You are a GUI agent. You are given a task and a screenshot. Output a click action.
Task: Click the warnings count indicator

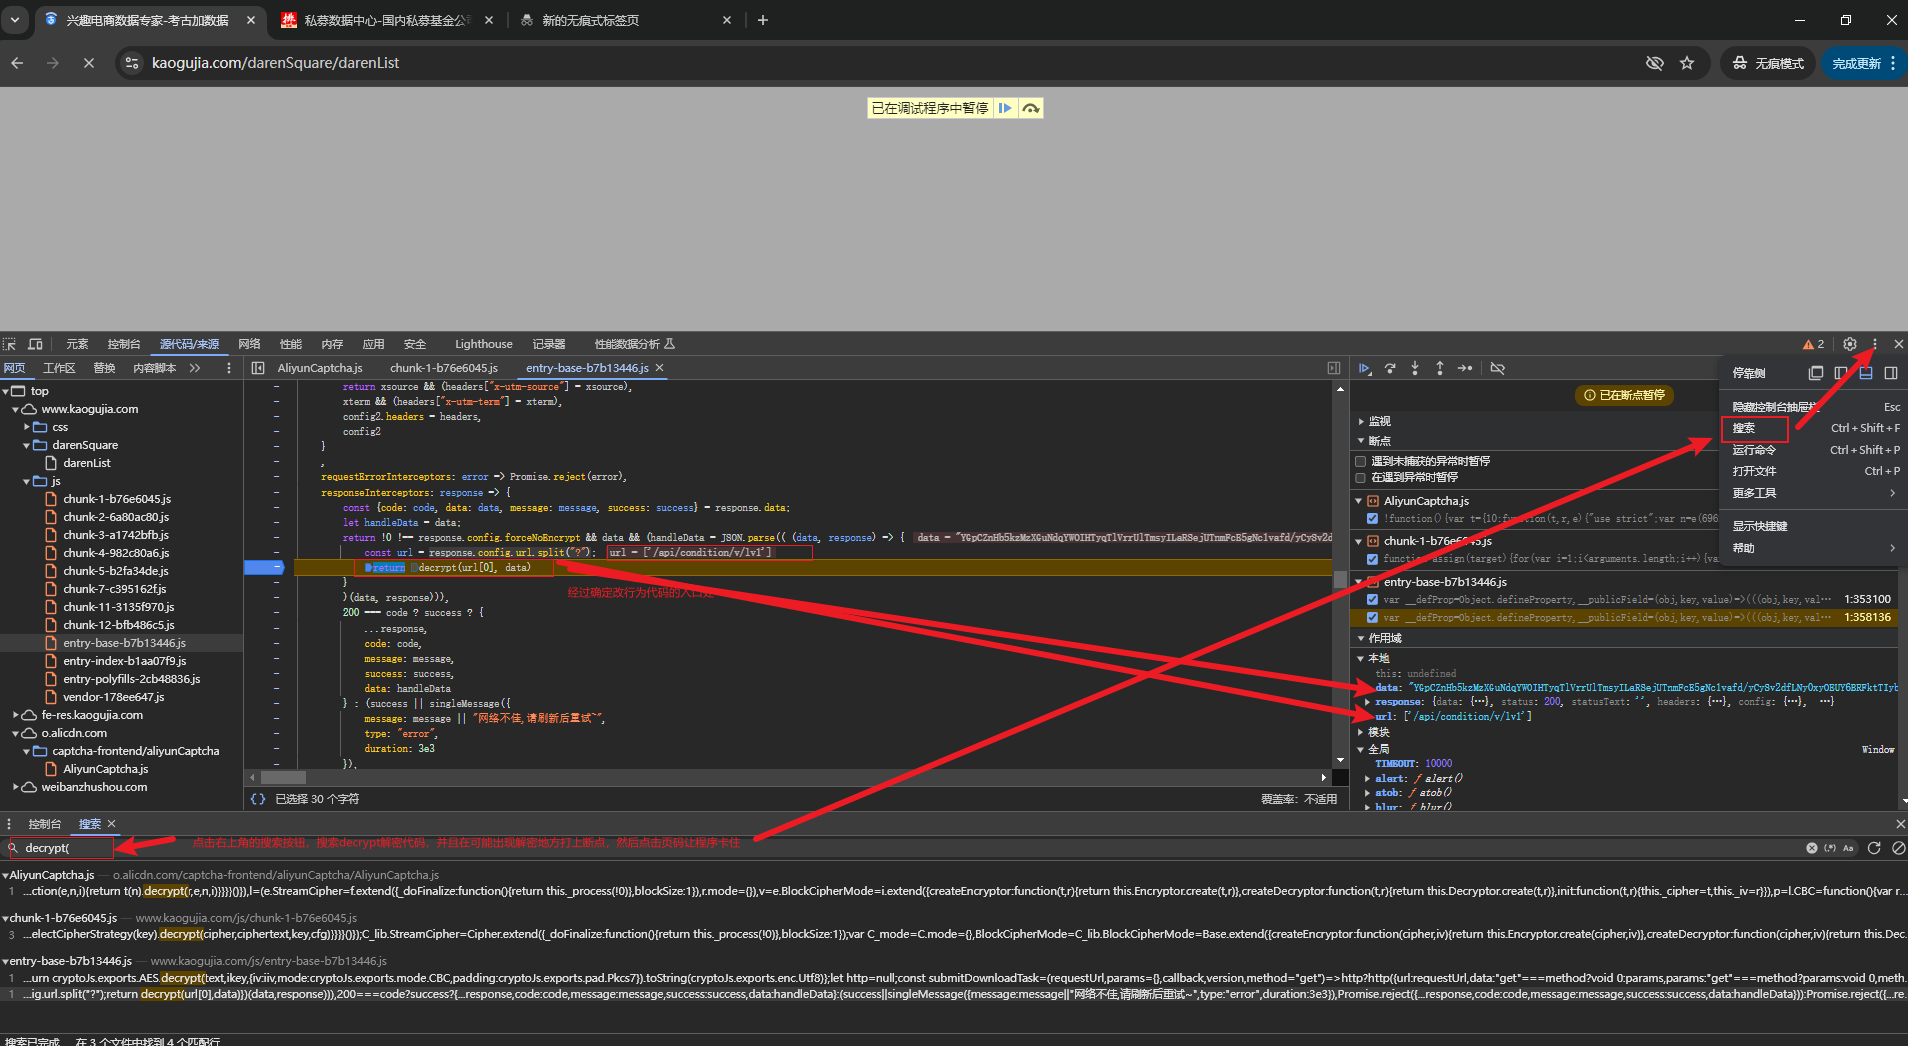(x=1814, y=344)
